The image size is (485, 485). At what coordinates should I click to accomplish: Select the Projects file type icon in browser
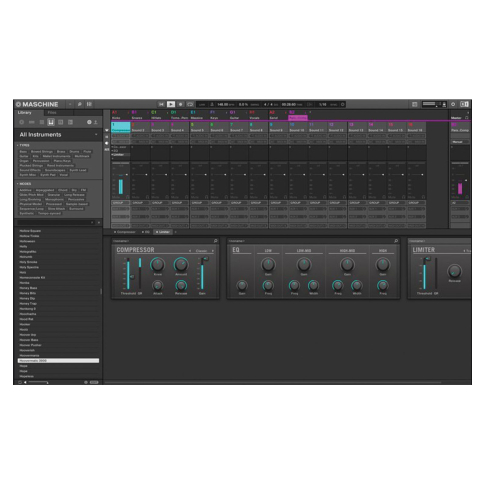point(22,122)
